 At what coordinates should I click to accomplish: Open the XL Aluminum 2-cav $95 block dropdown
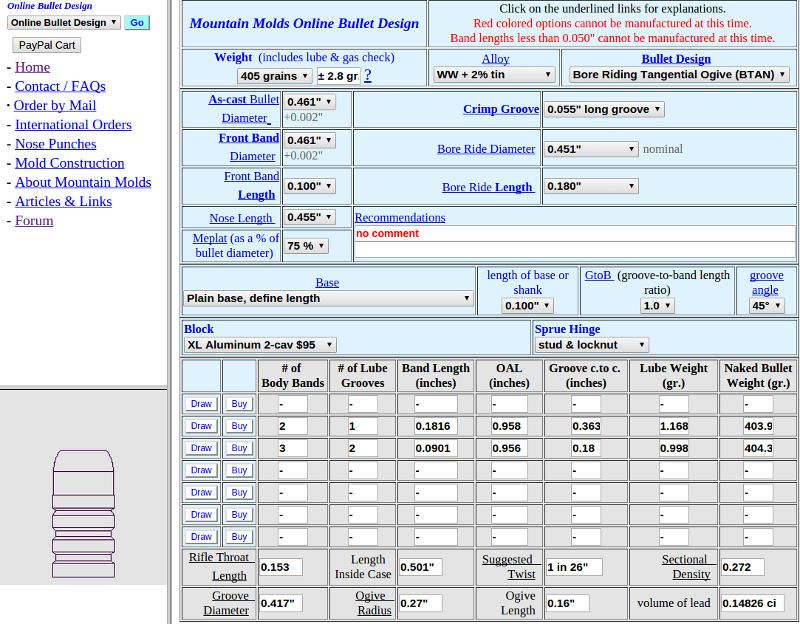click(260, 345)
